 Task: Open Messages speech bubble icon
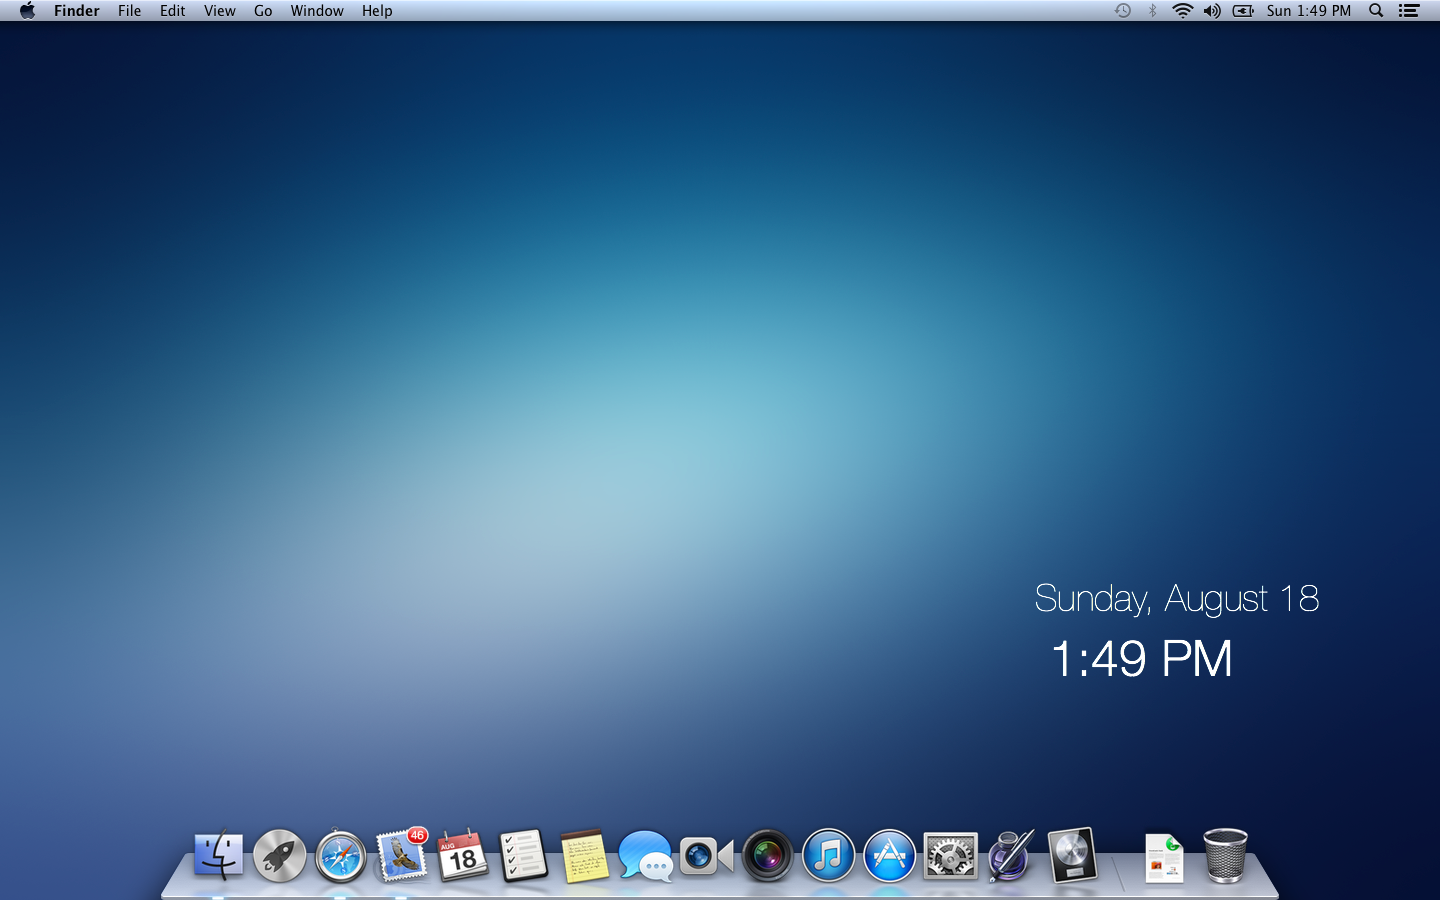pyautogui.click(x=646, y=857)
